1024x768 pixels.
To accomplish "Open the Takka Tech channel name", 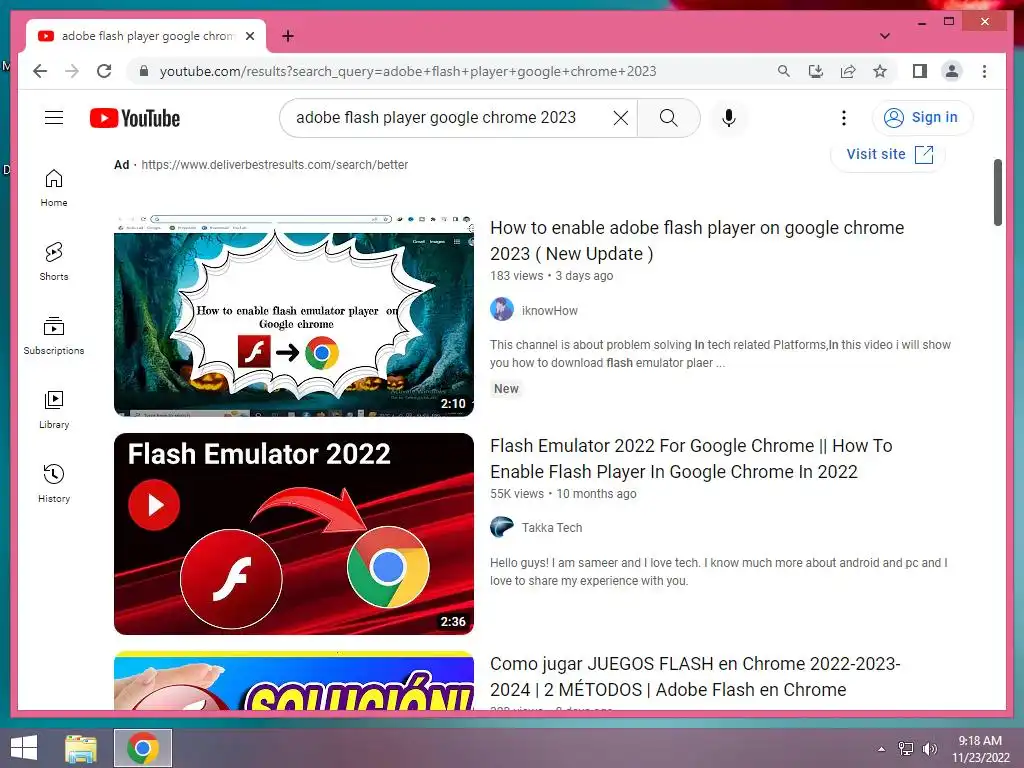I will tap(551, 528).
